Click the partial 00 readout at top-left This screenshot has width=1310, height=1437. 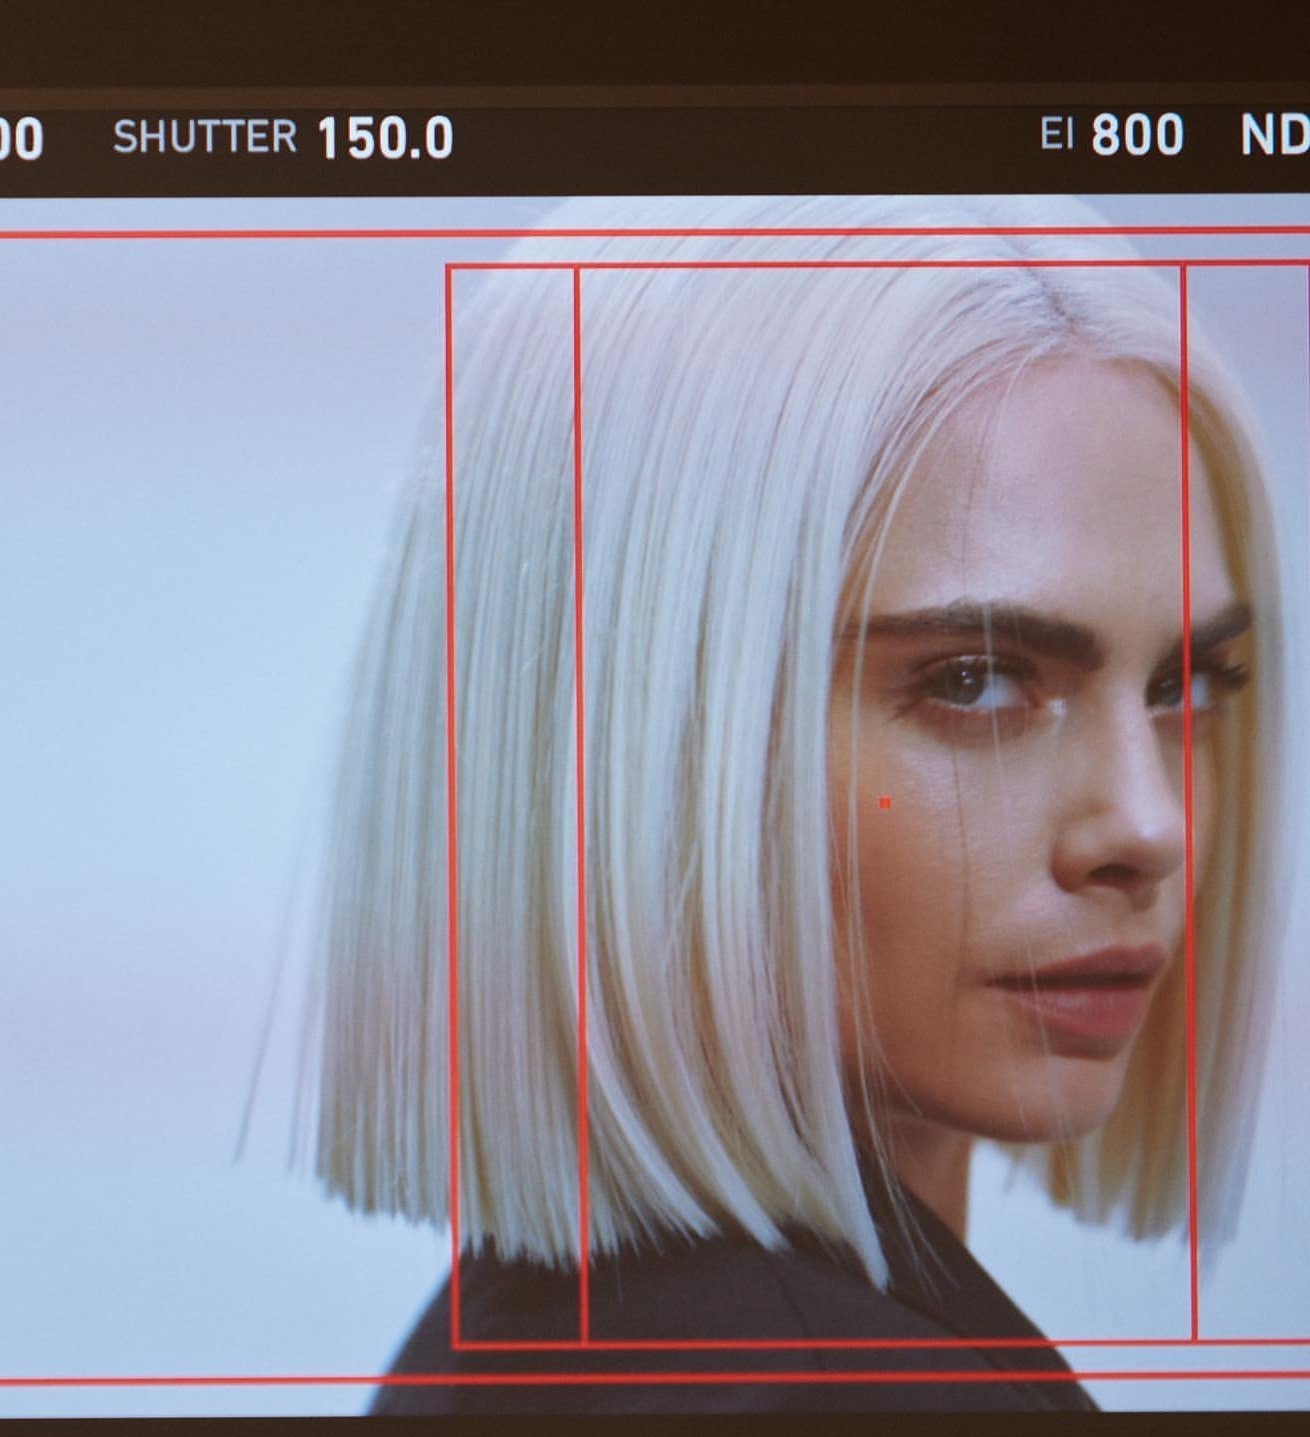click(x=20, y=138)
